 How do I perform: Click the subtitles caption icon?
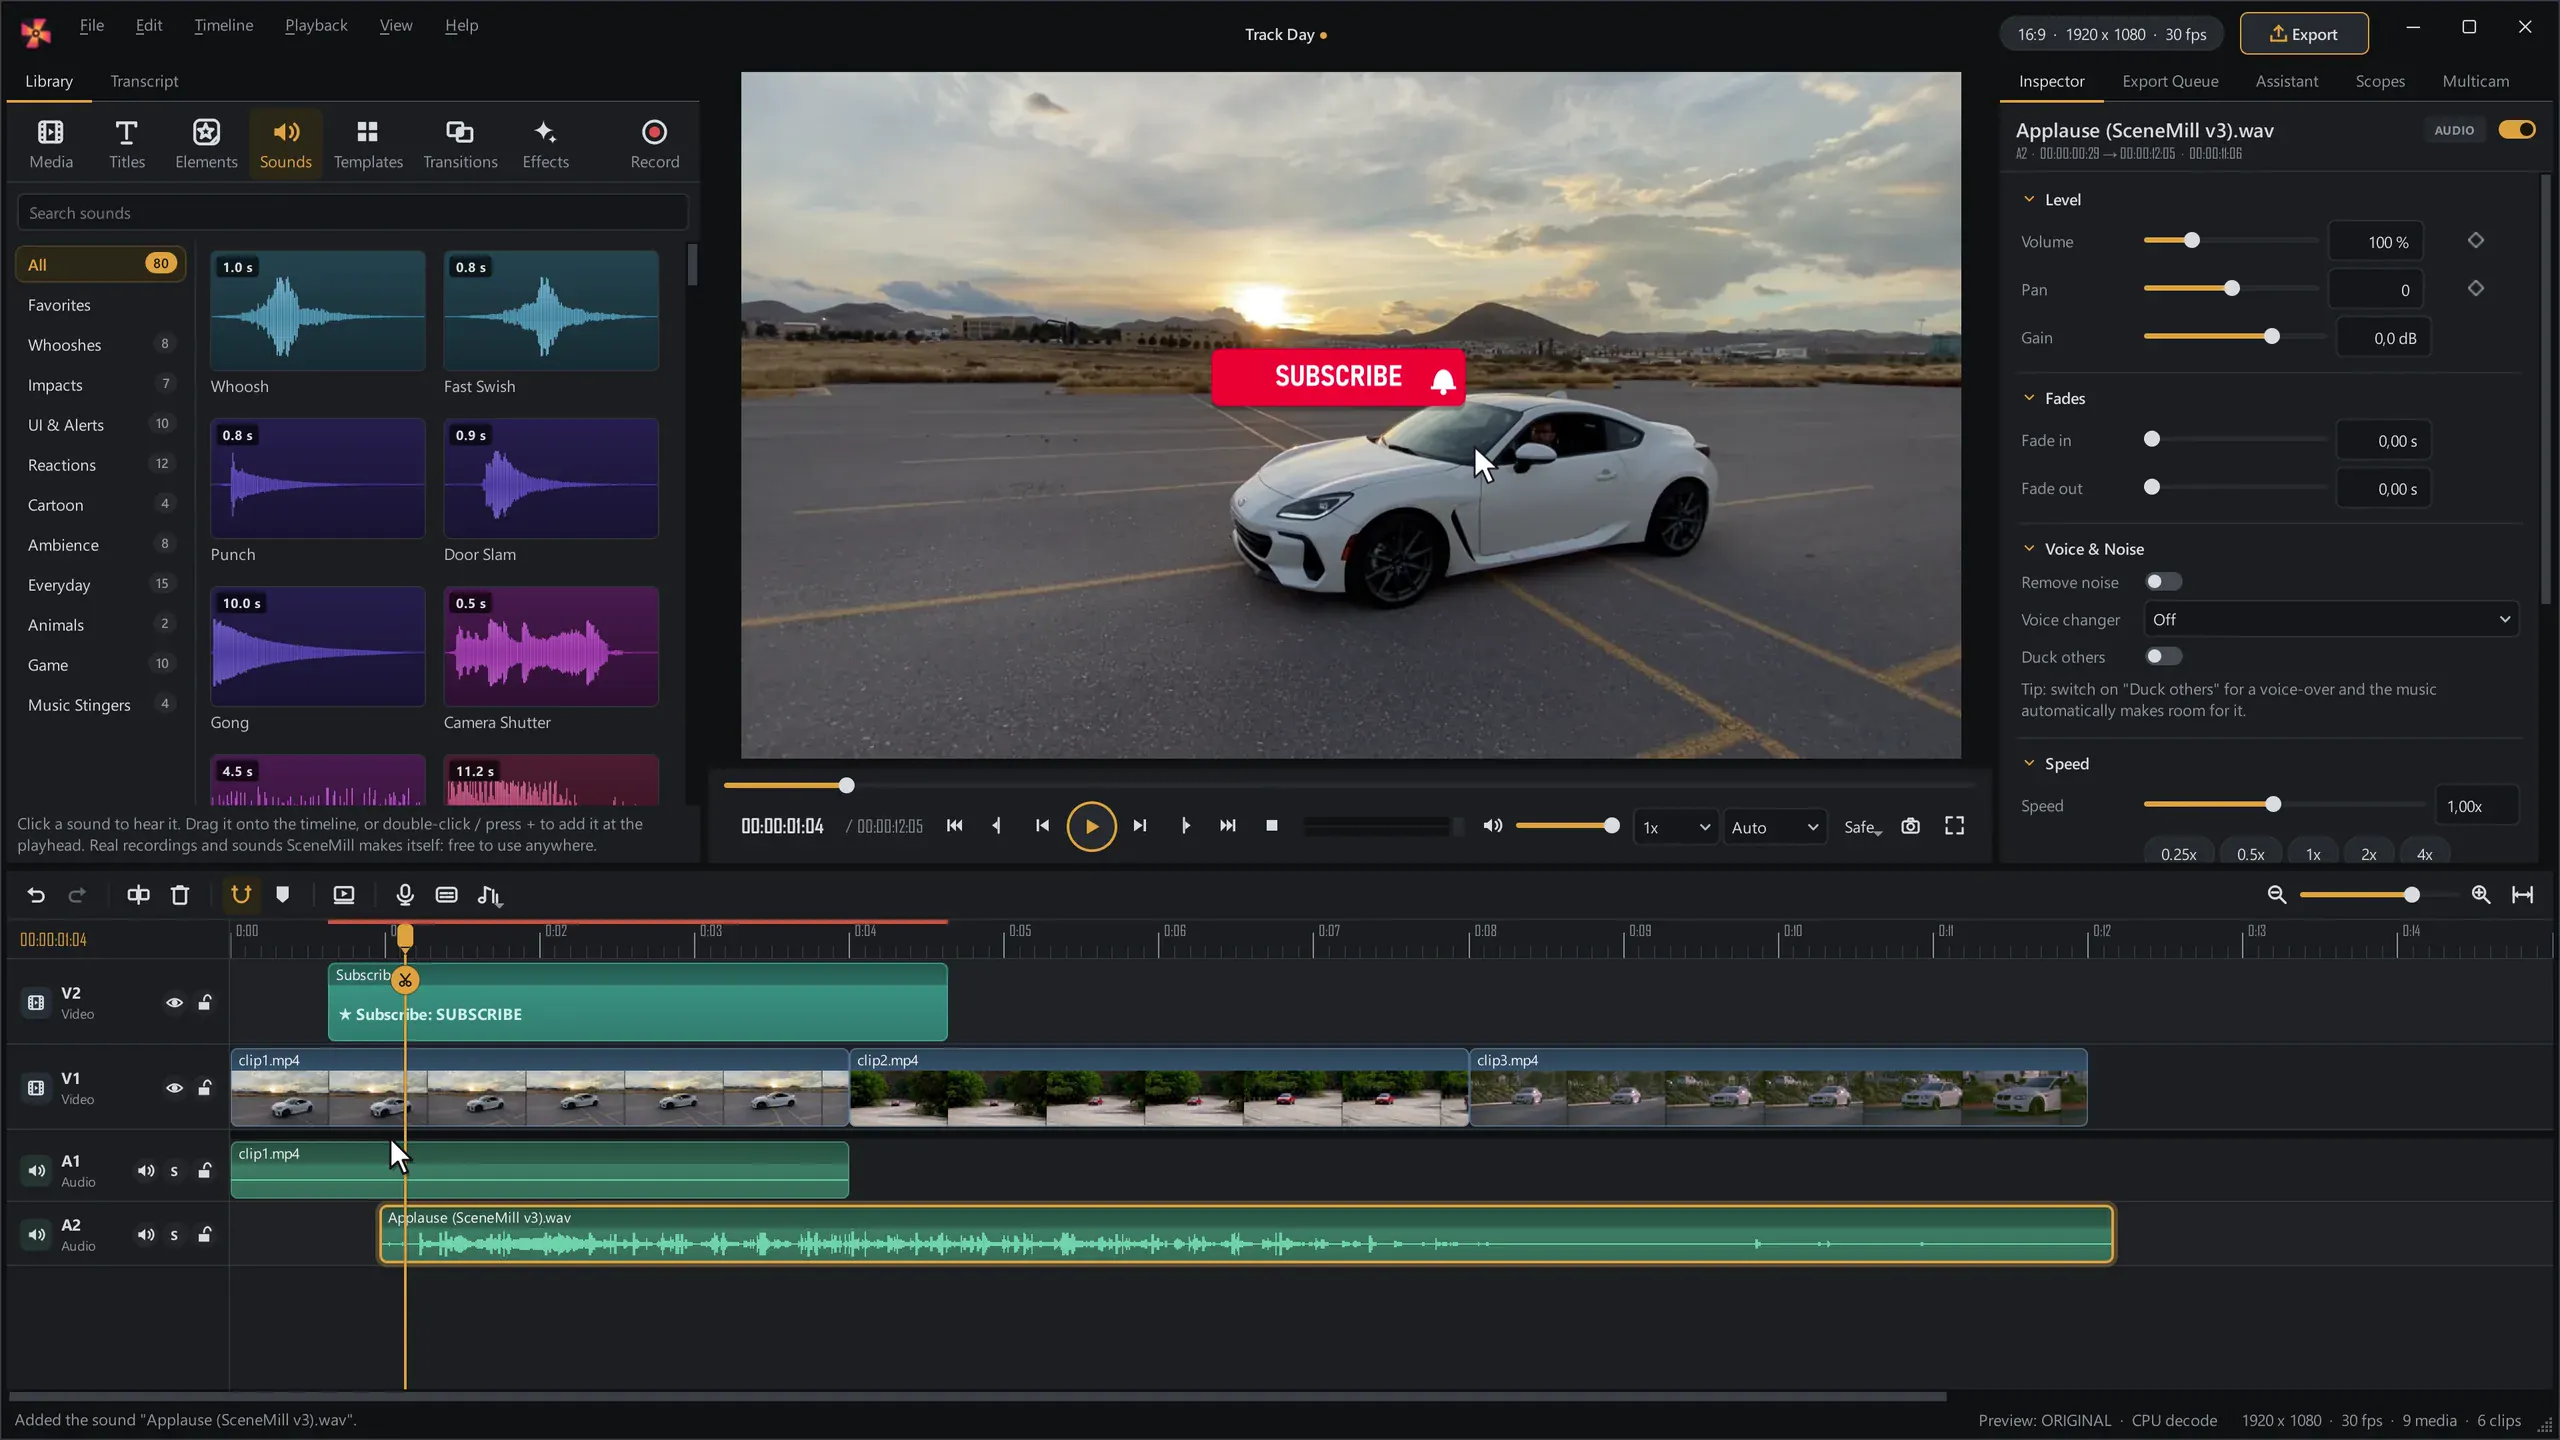tap(447, 895)
